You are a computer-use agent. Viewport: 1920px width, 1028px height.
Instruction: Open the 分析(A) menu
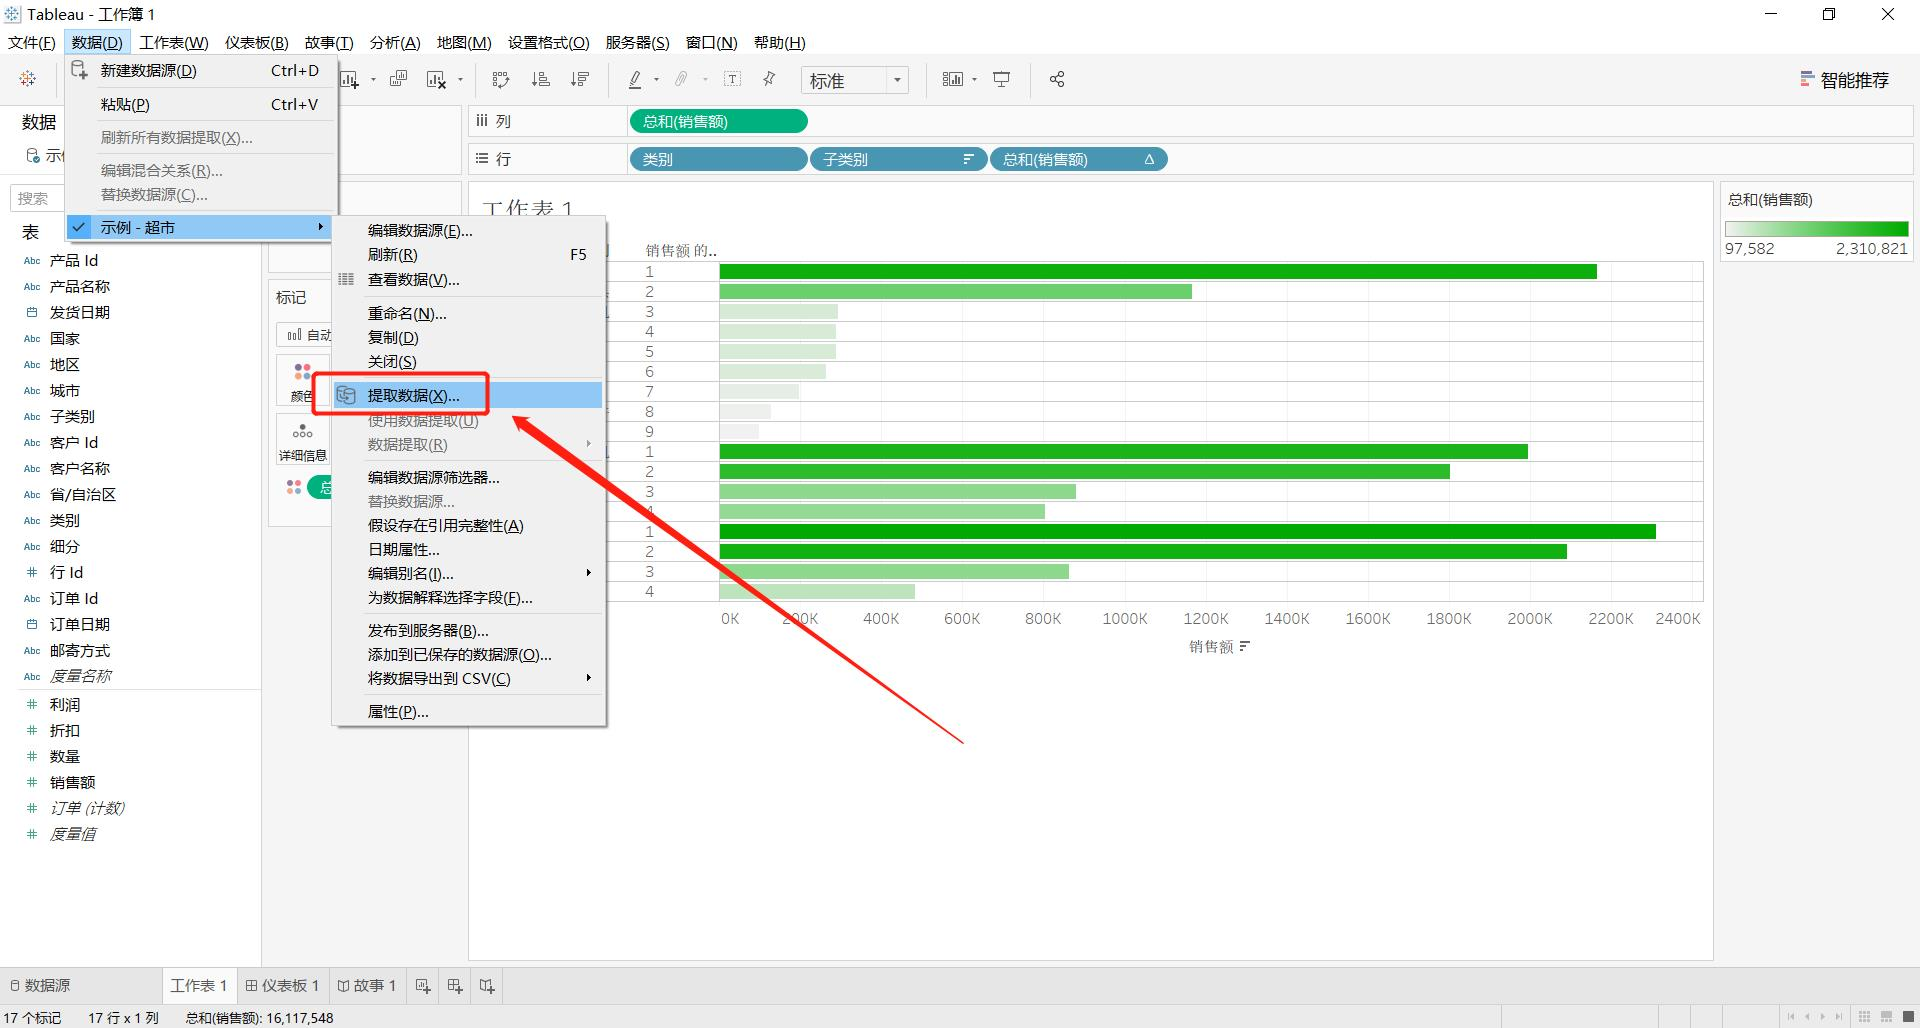pos(395,42)
